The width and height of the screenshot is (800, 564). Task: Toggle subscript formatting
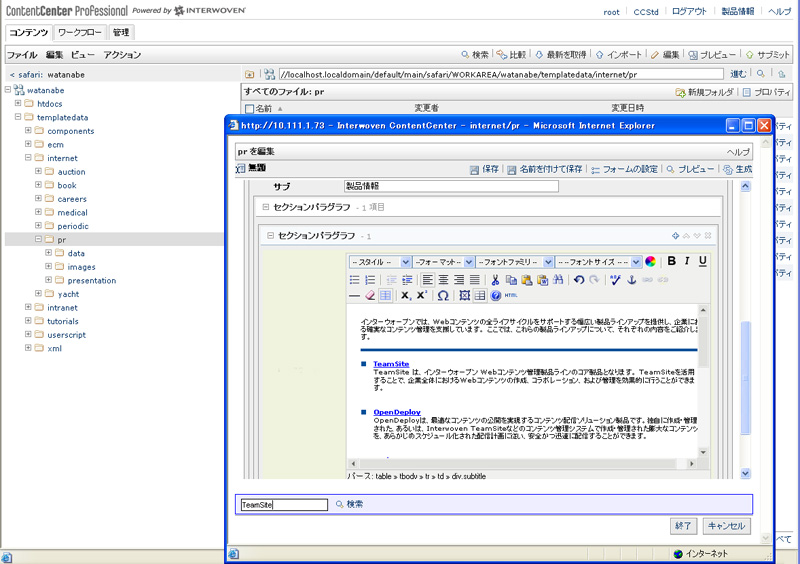[x=405, y=296]
